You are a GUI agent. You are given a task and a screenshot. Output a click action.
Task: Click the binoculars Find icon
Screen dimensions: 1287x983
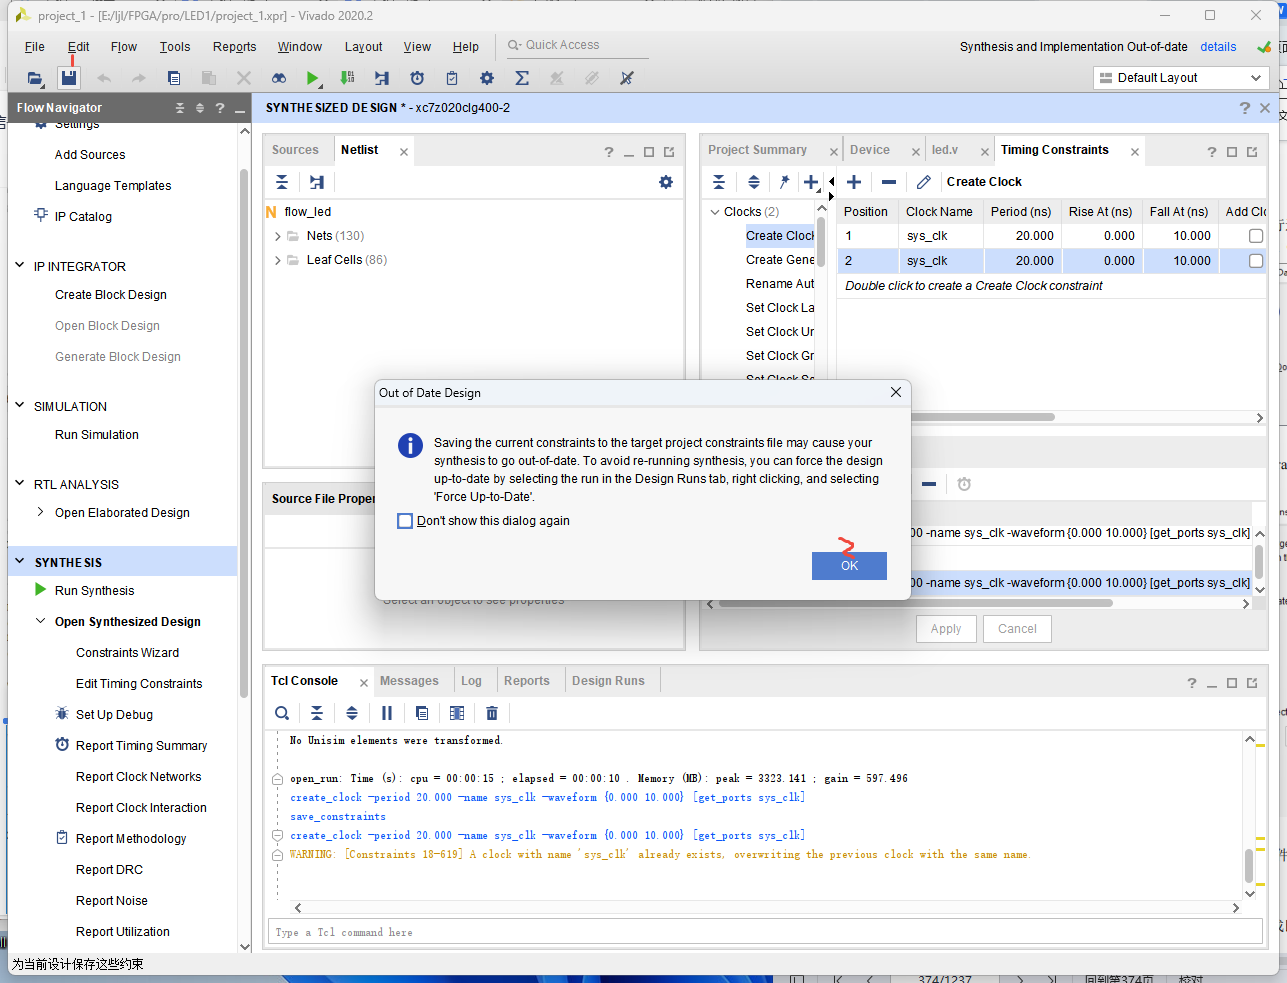coord(279,78)
